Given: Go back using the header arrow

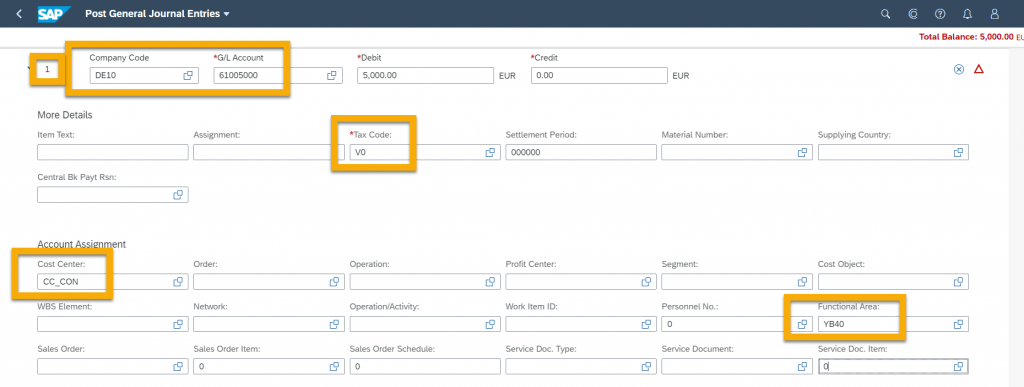Looking at the screenshot, I should click(19, 14).
